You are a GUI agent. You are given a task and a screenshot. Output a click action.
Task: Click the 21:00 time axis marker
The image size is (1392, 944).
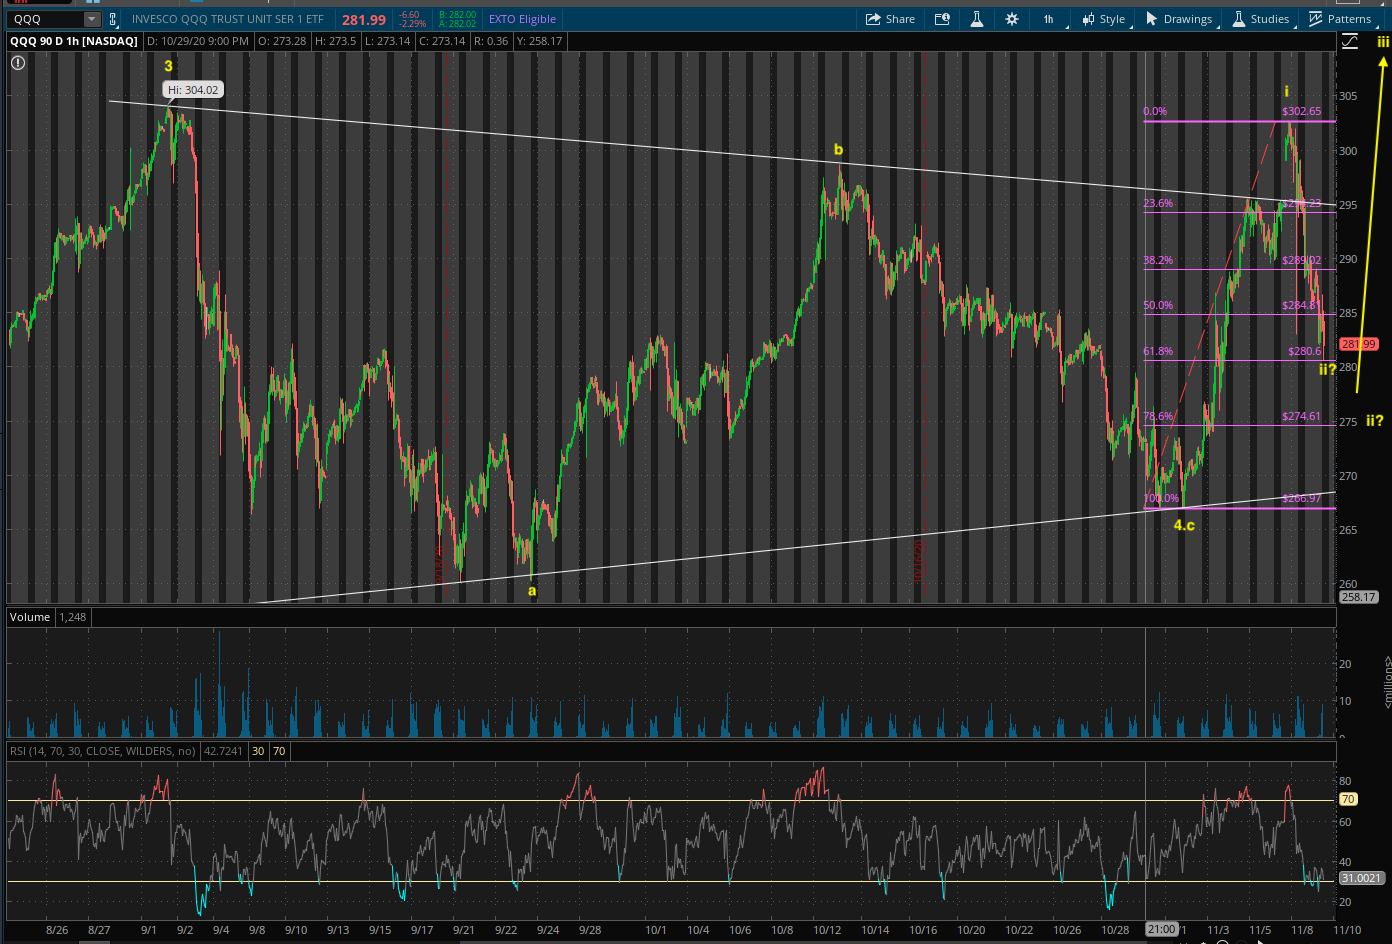point(1161,929)
